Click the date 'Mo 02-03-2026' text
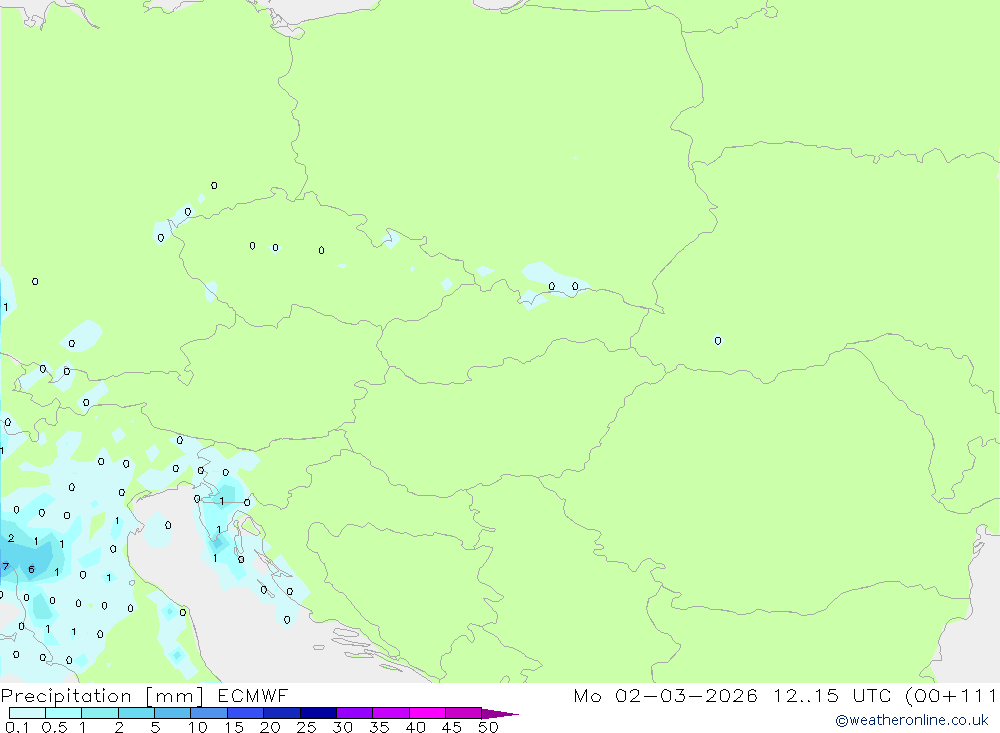Viewport: 1000px width, 733px height. tap(665, 695)
